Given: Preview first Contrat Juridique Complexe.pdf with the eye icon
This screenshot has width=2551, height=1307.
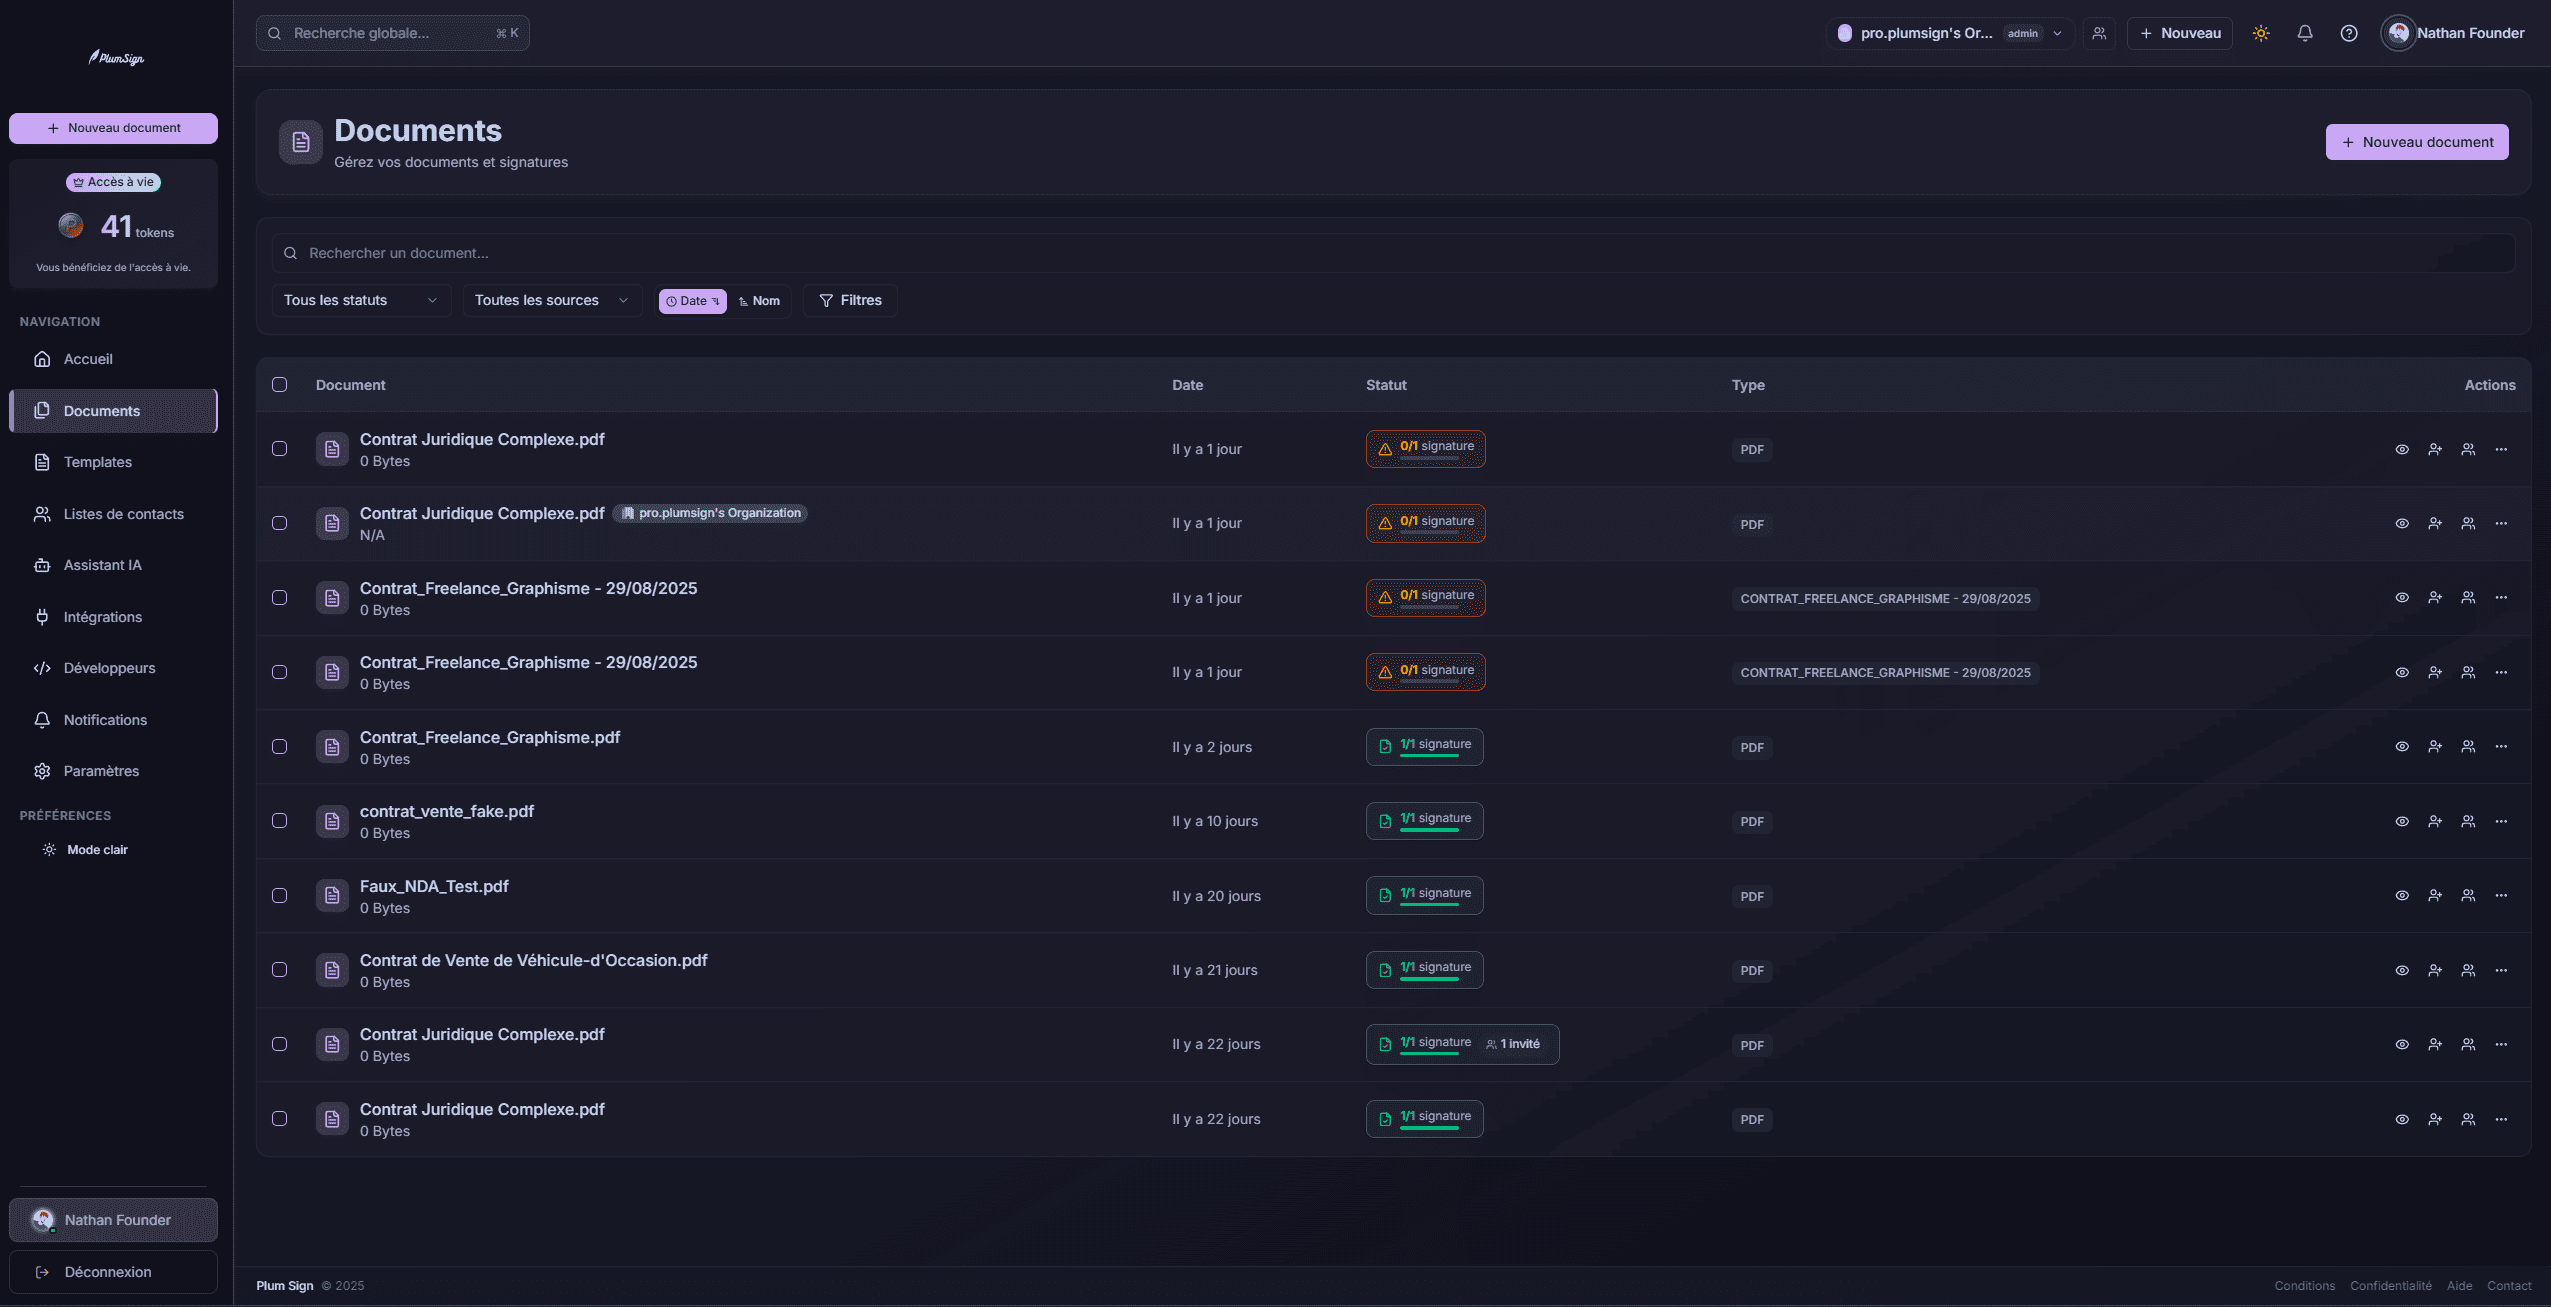Looking at the screenshot, I should coord(2402,450).
